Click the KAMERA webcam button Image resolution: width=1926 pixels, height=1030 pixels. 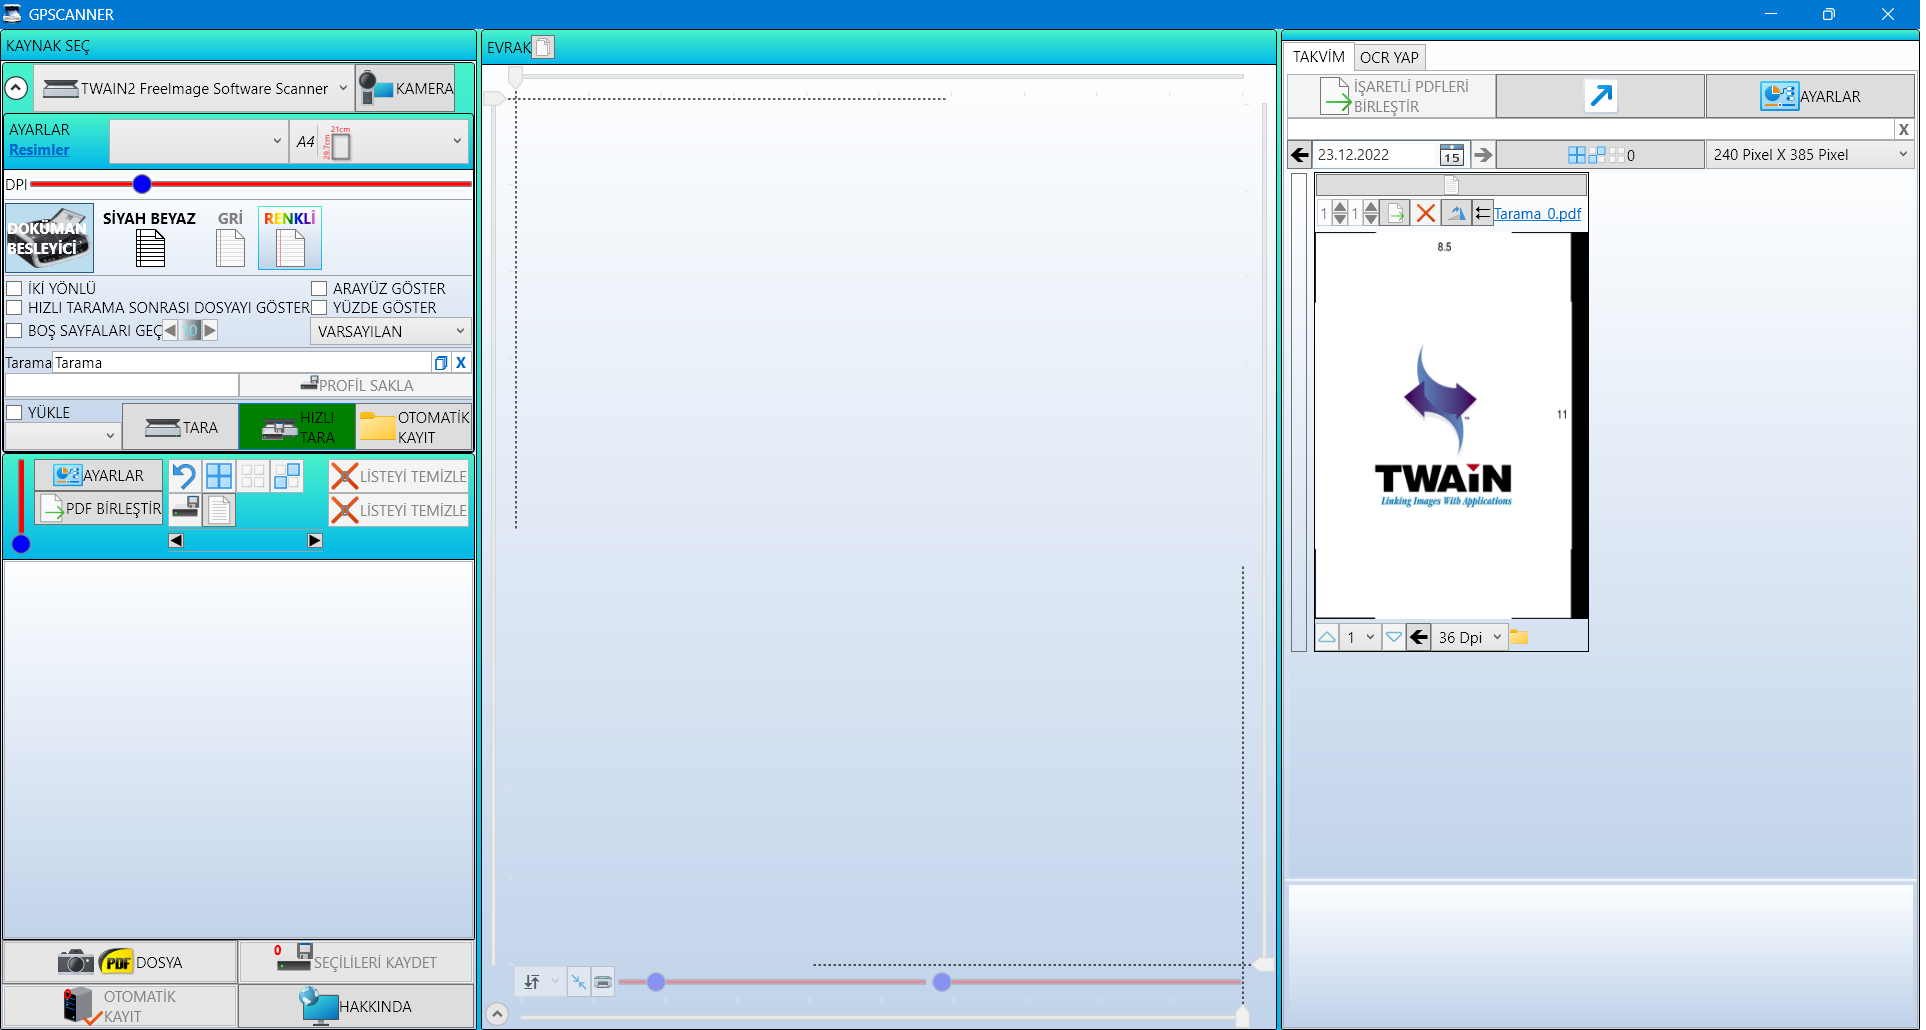click(x=406, y=88)
